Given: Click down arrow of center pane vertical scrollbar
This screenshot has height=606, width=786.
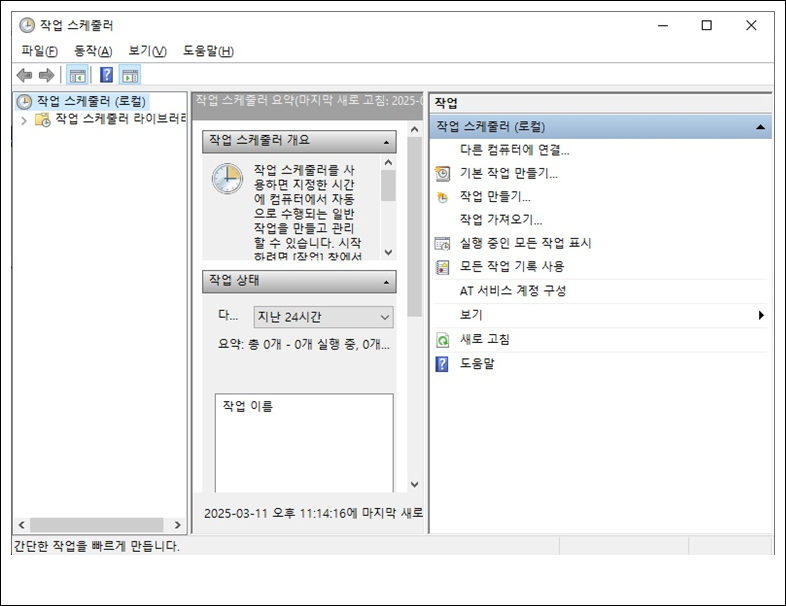Looking at the screenshot, I should pos(415,484).
